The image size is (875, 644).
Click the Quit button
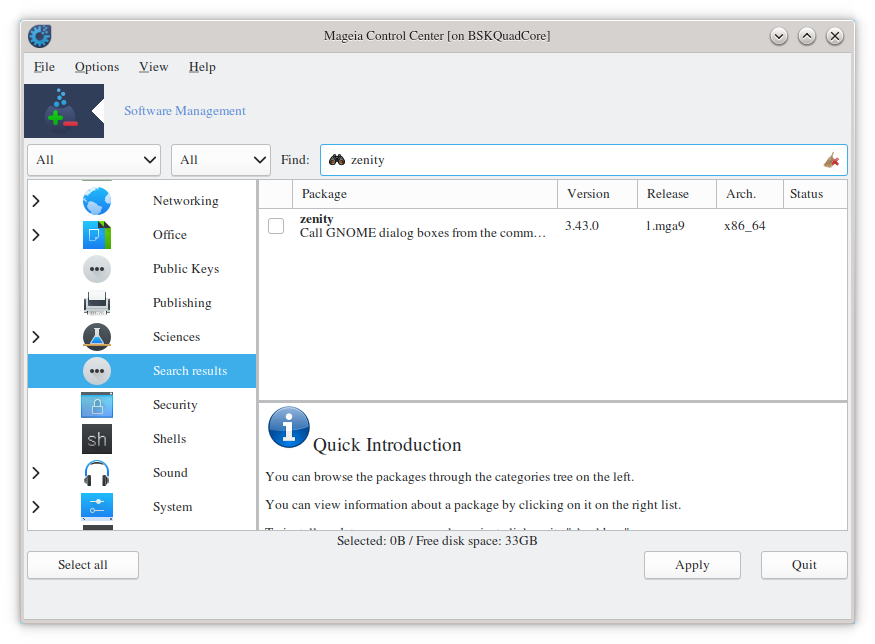804,565
